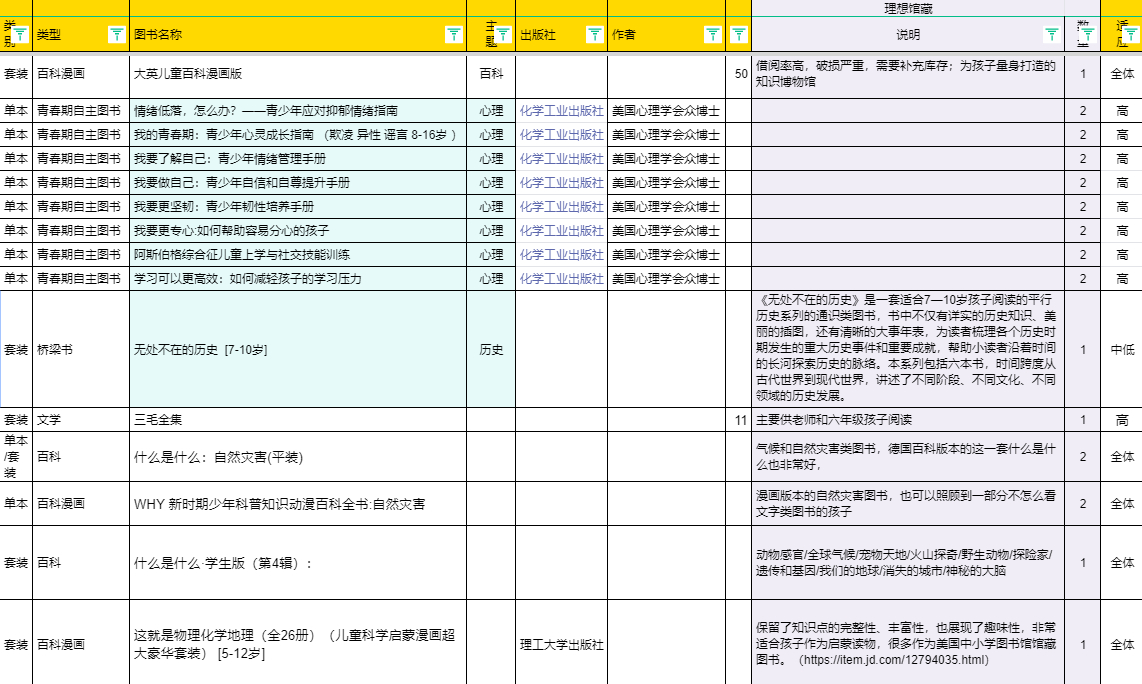Click filter icon right of 作者 column

tap(738, 35)
